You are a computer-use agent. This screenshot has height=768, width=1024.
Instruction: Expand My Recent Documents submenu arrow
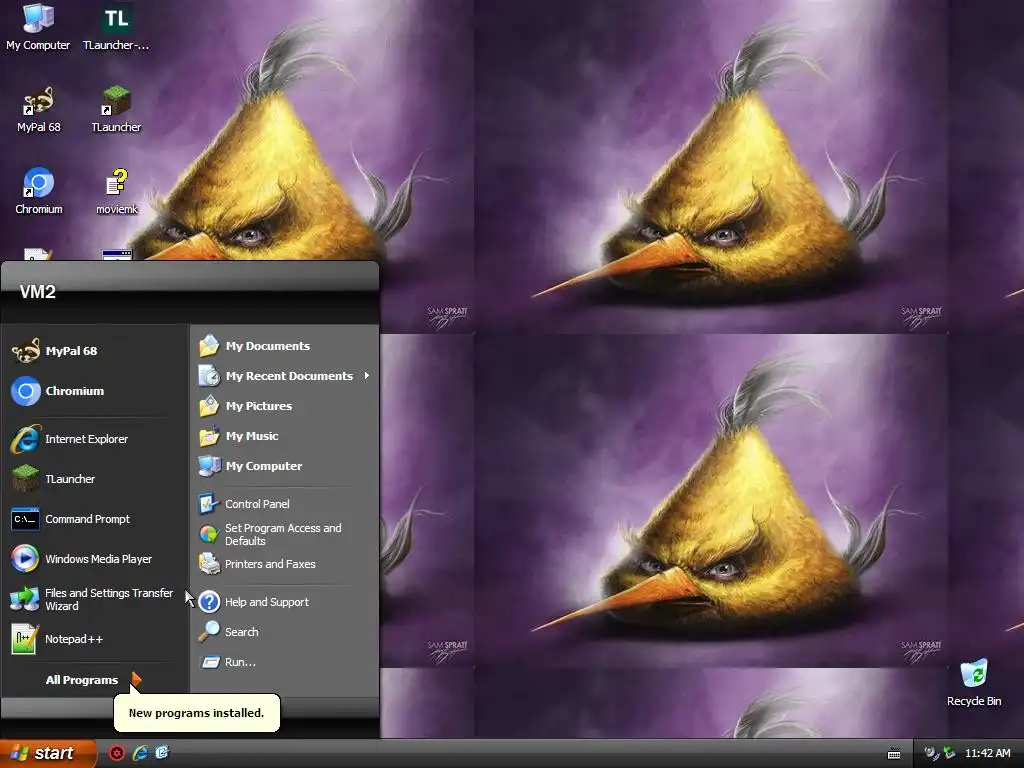[x=367, y=376]
